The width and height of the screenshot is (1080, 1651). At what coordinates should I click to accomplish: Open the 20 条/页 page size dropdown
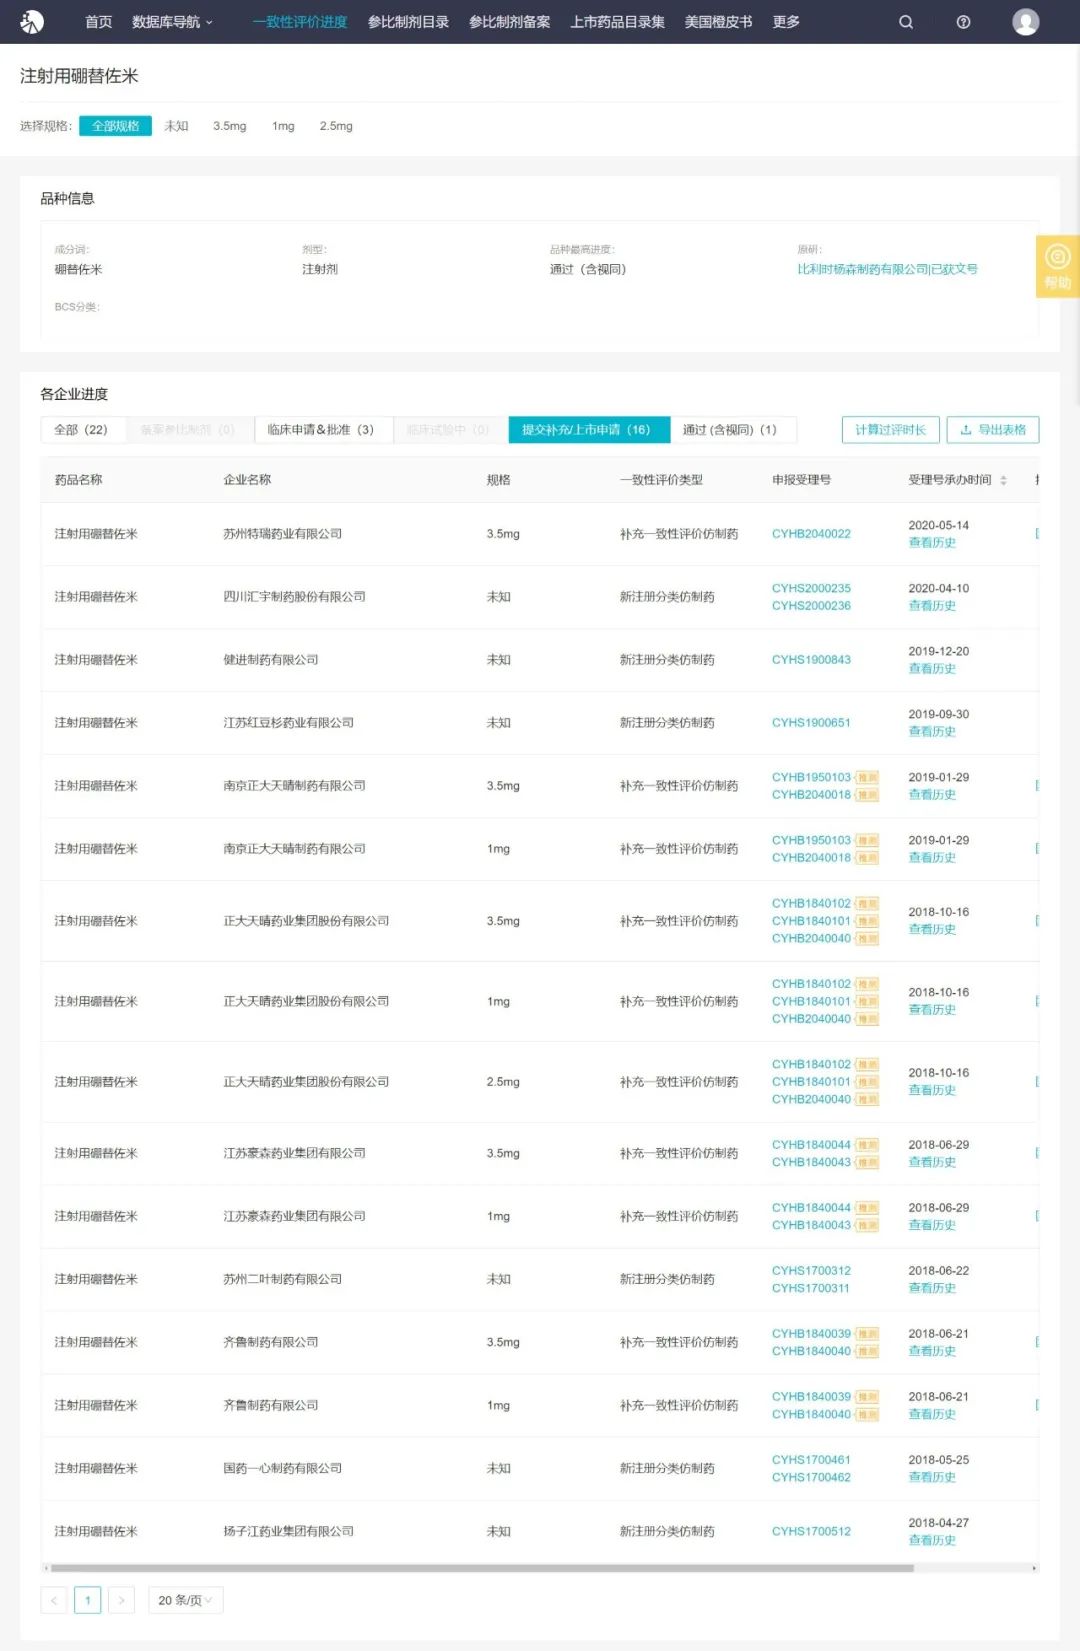click(185, 1600)
